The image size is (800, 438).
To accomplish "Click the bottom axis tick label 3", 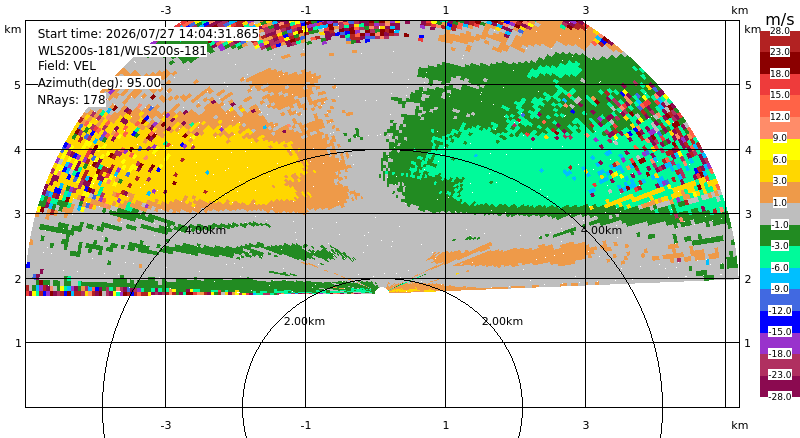I will [586, 425].
